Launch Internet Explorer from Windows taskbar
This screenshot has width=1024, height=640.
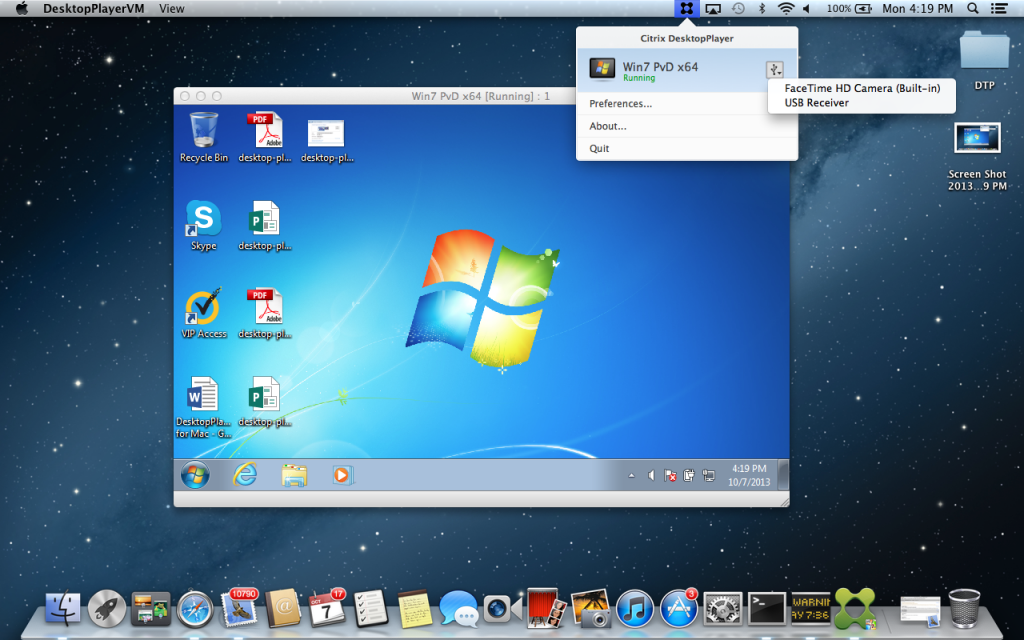245,475
